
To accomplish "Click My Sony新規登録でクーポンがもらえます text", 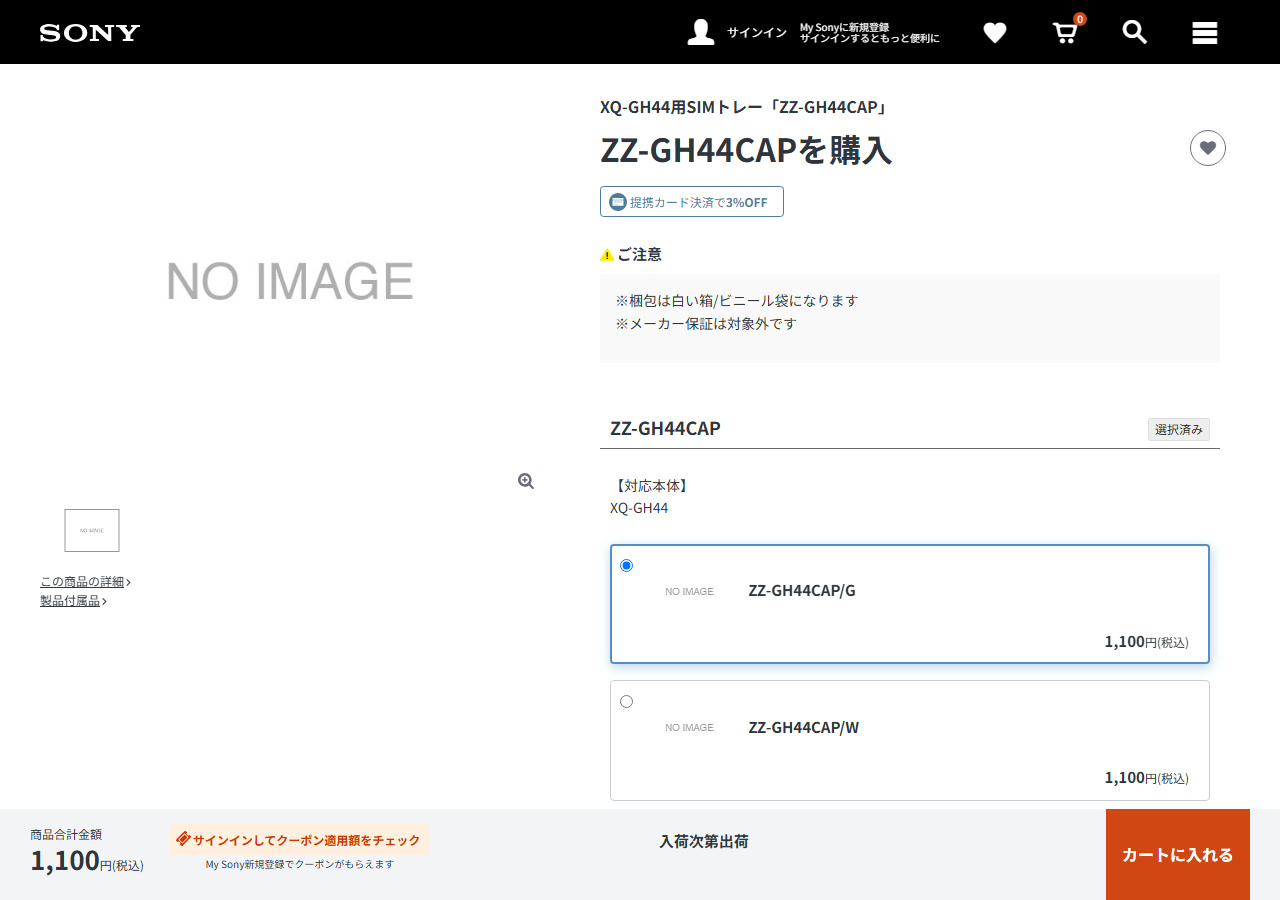I will (300, 864).
